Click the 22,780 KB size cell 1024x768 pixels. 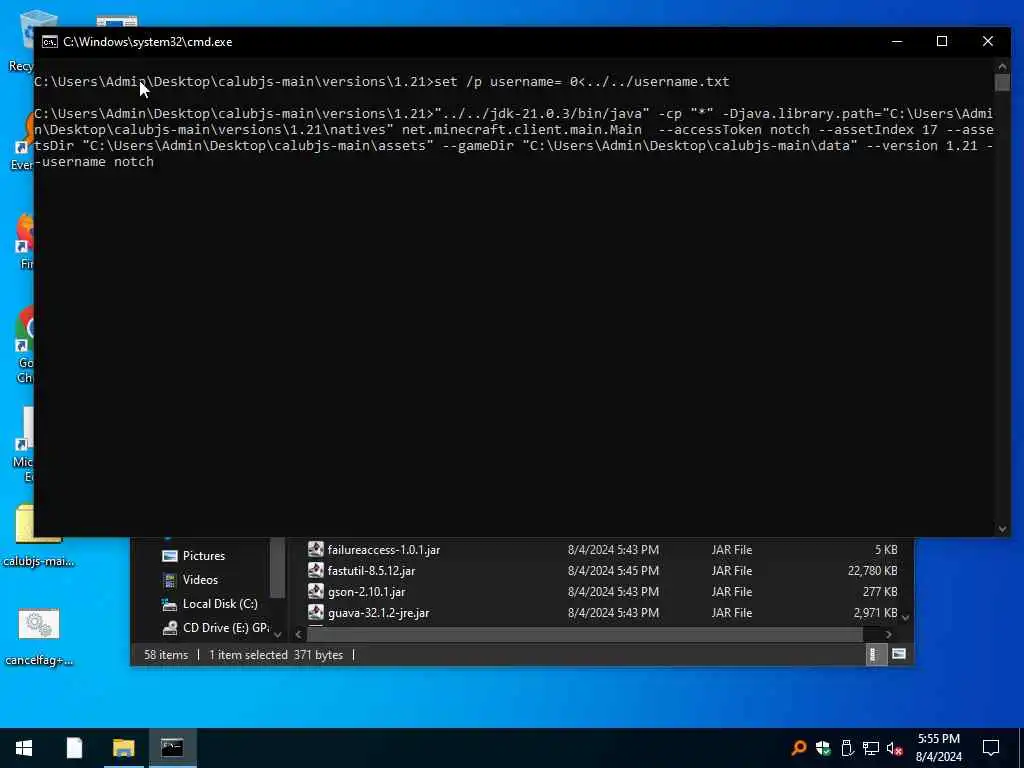pos(872,571)
